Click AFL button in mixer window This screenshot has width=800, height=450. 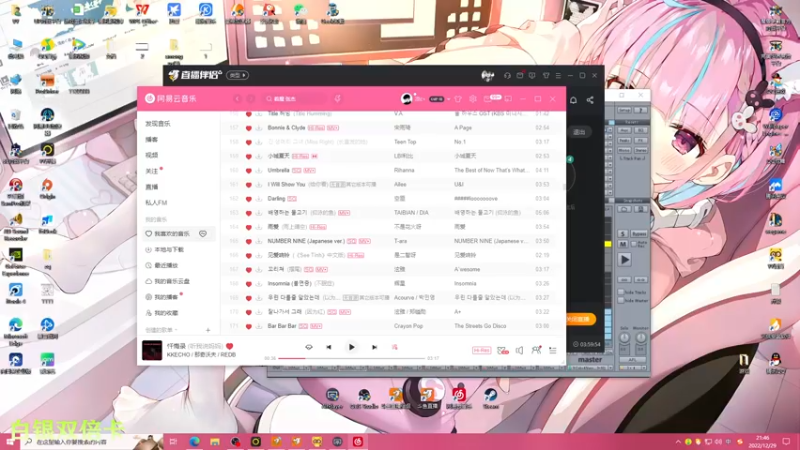632,360
